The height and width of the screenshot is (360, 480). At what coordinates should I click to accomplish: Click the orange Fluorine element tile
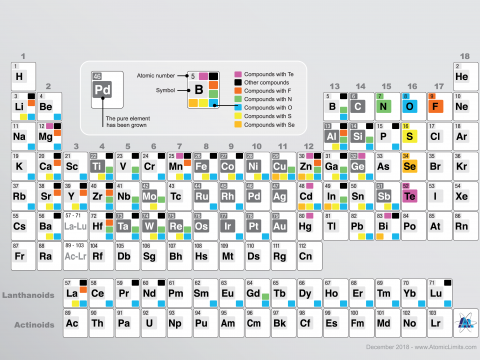point(440,107)
